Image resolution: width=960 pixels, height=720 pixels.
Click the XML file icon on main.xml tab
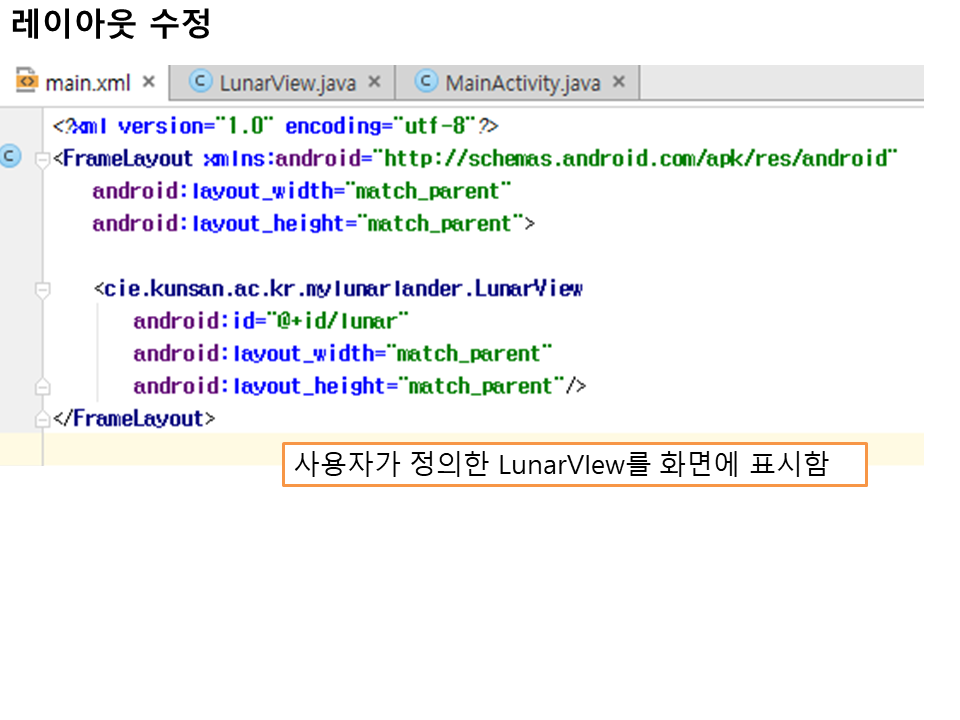27,82
